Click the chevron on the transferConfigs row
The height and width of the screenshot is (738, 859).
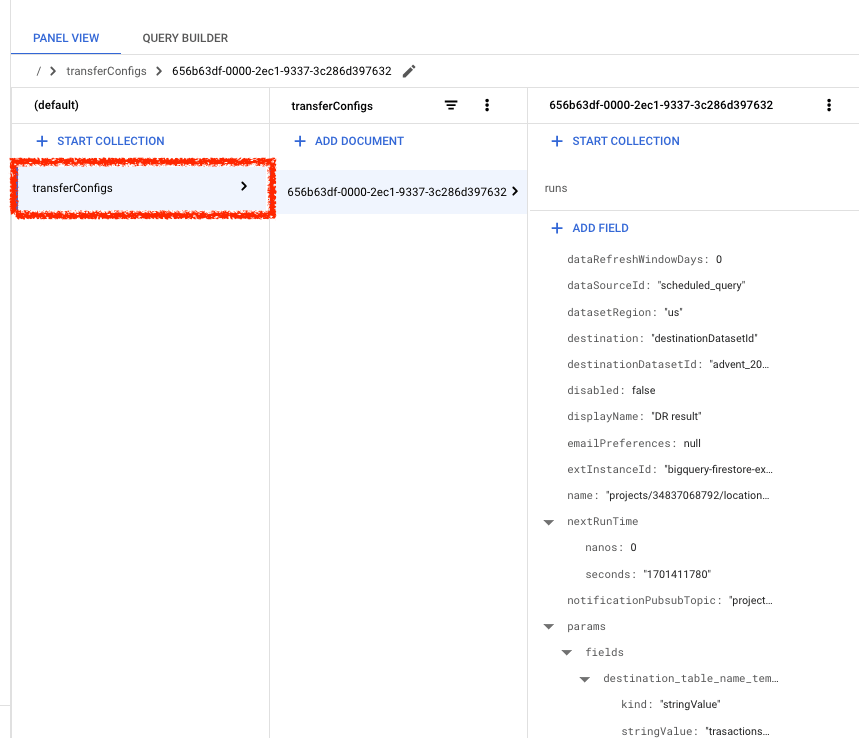coord(244,187)
